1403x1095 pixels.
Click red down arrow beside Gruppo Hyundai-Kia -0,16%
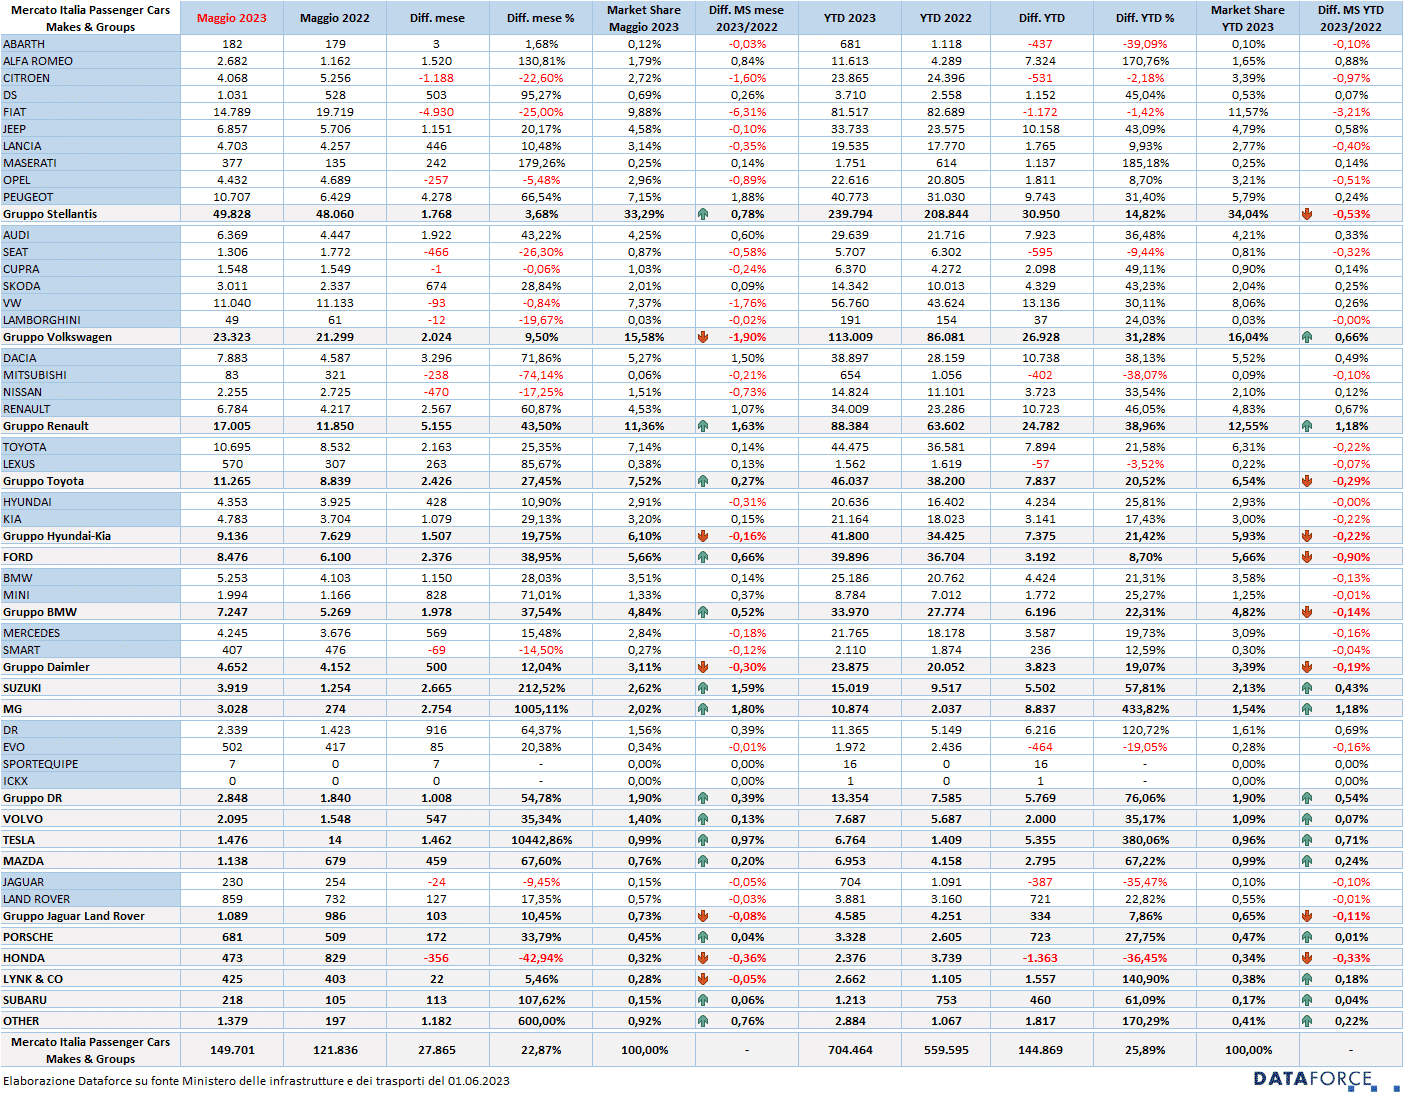[703, 536]
